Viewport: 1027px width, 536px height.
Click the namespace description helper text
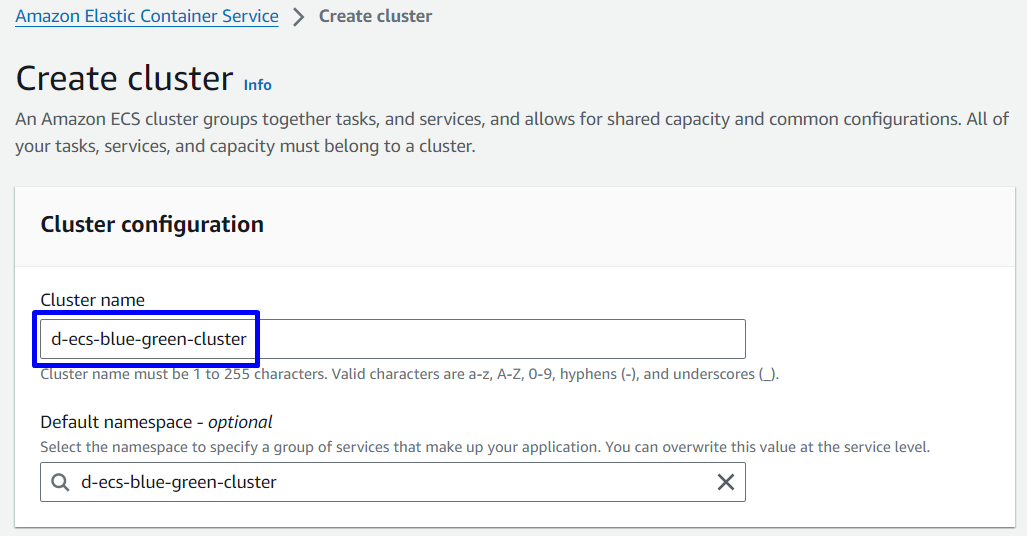pyautogui.click(x=485, y=447)
